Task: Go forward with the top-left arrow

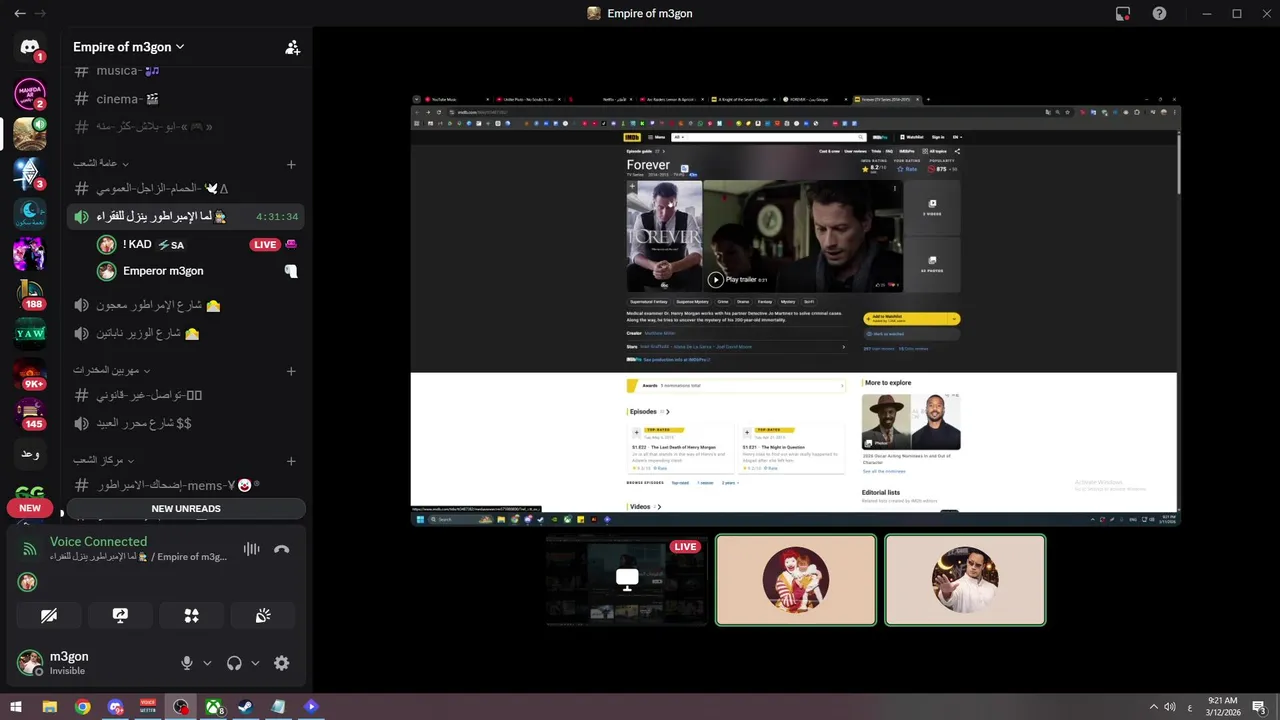Action: pyautogui.click(x=41, y=13)
